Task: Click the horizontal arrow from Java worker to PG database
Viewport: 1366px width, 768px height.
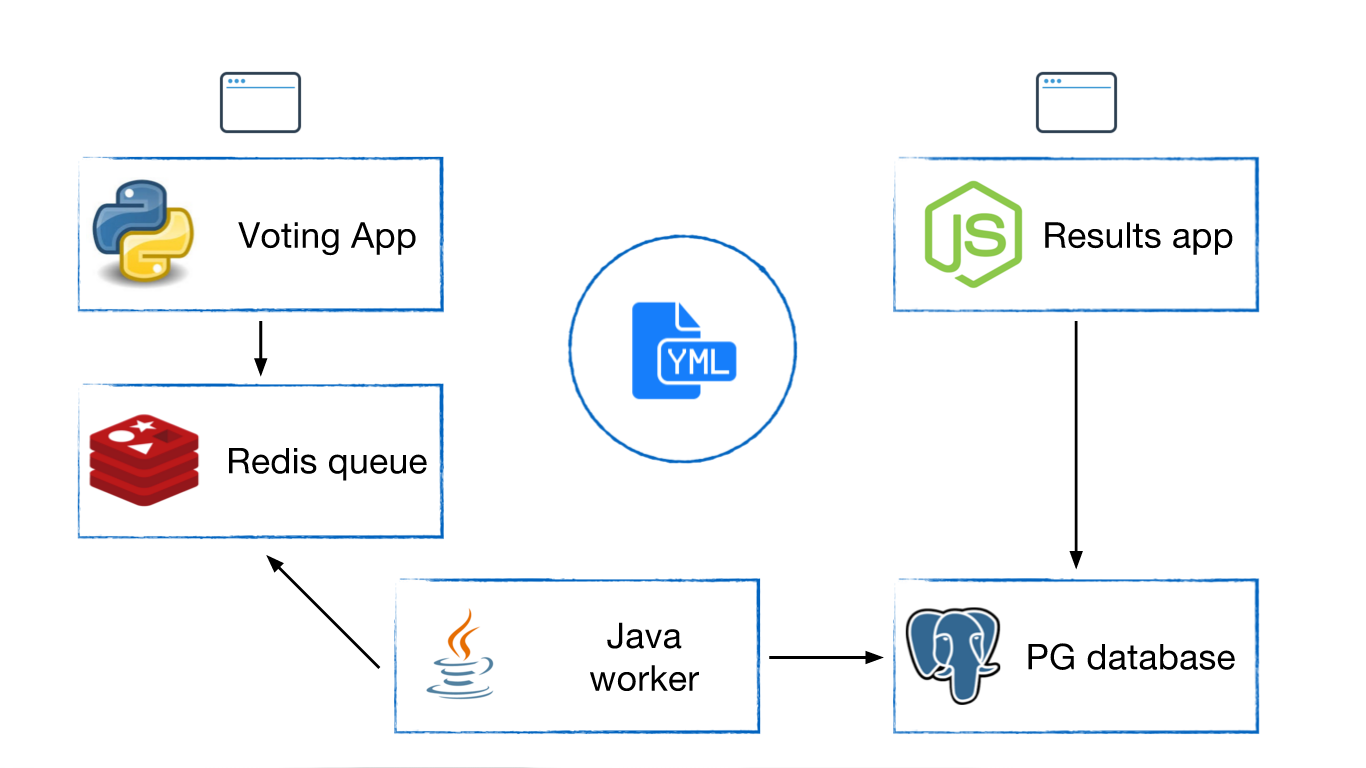Action: coord(825,657)
